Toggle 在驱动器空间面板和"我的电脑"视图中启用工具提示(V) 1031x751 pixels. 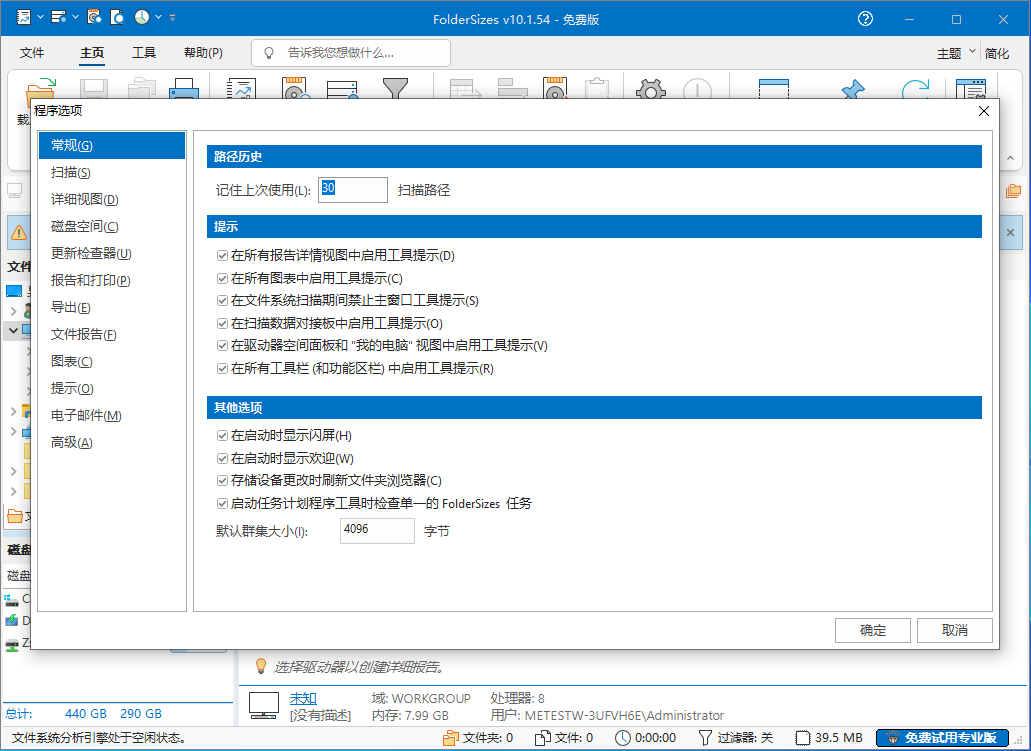point(222,346)
